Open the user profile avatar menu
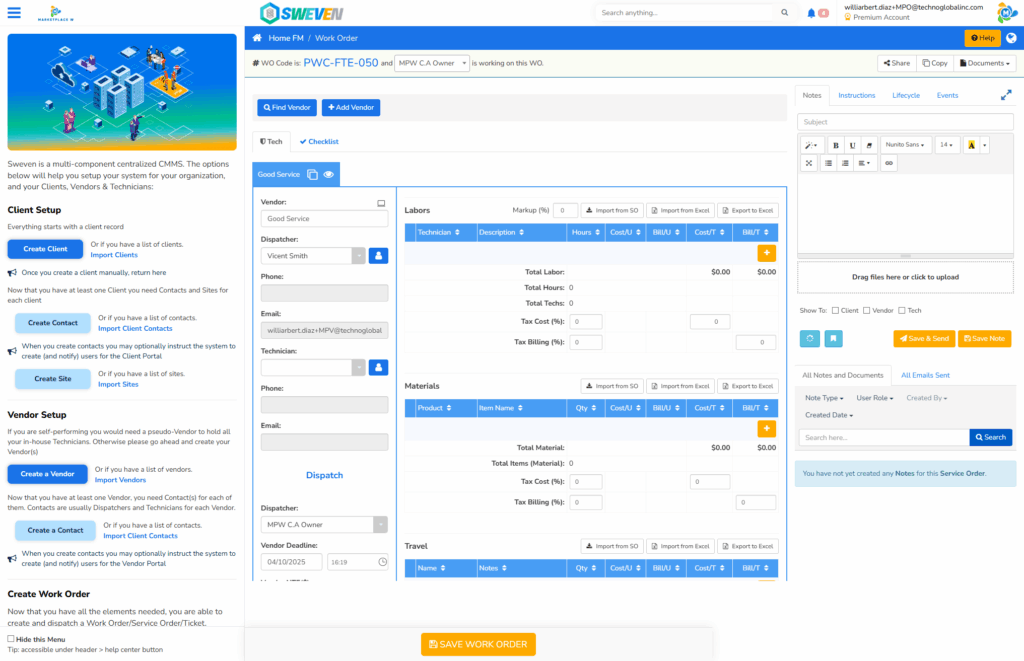This screenshot has width=1024, height=661. [1006, 12]
